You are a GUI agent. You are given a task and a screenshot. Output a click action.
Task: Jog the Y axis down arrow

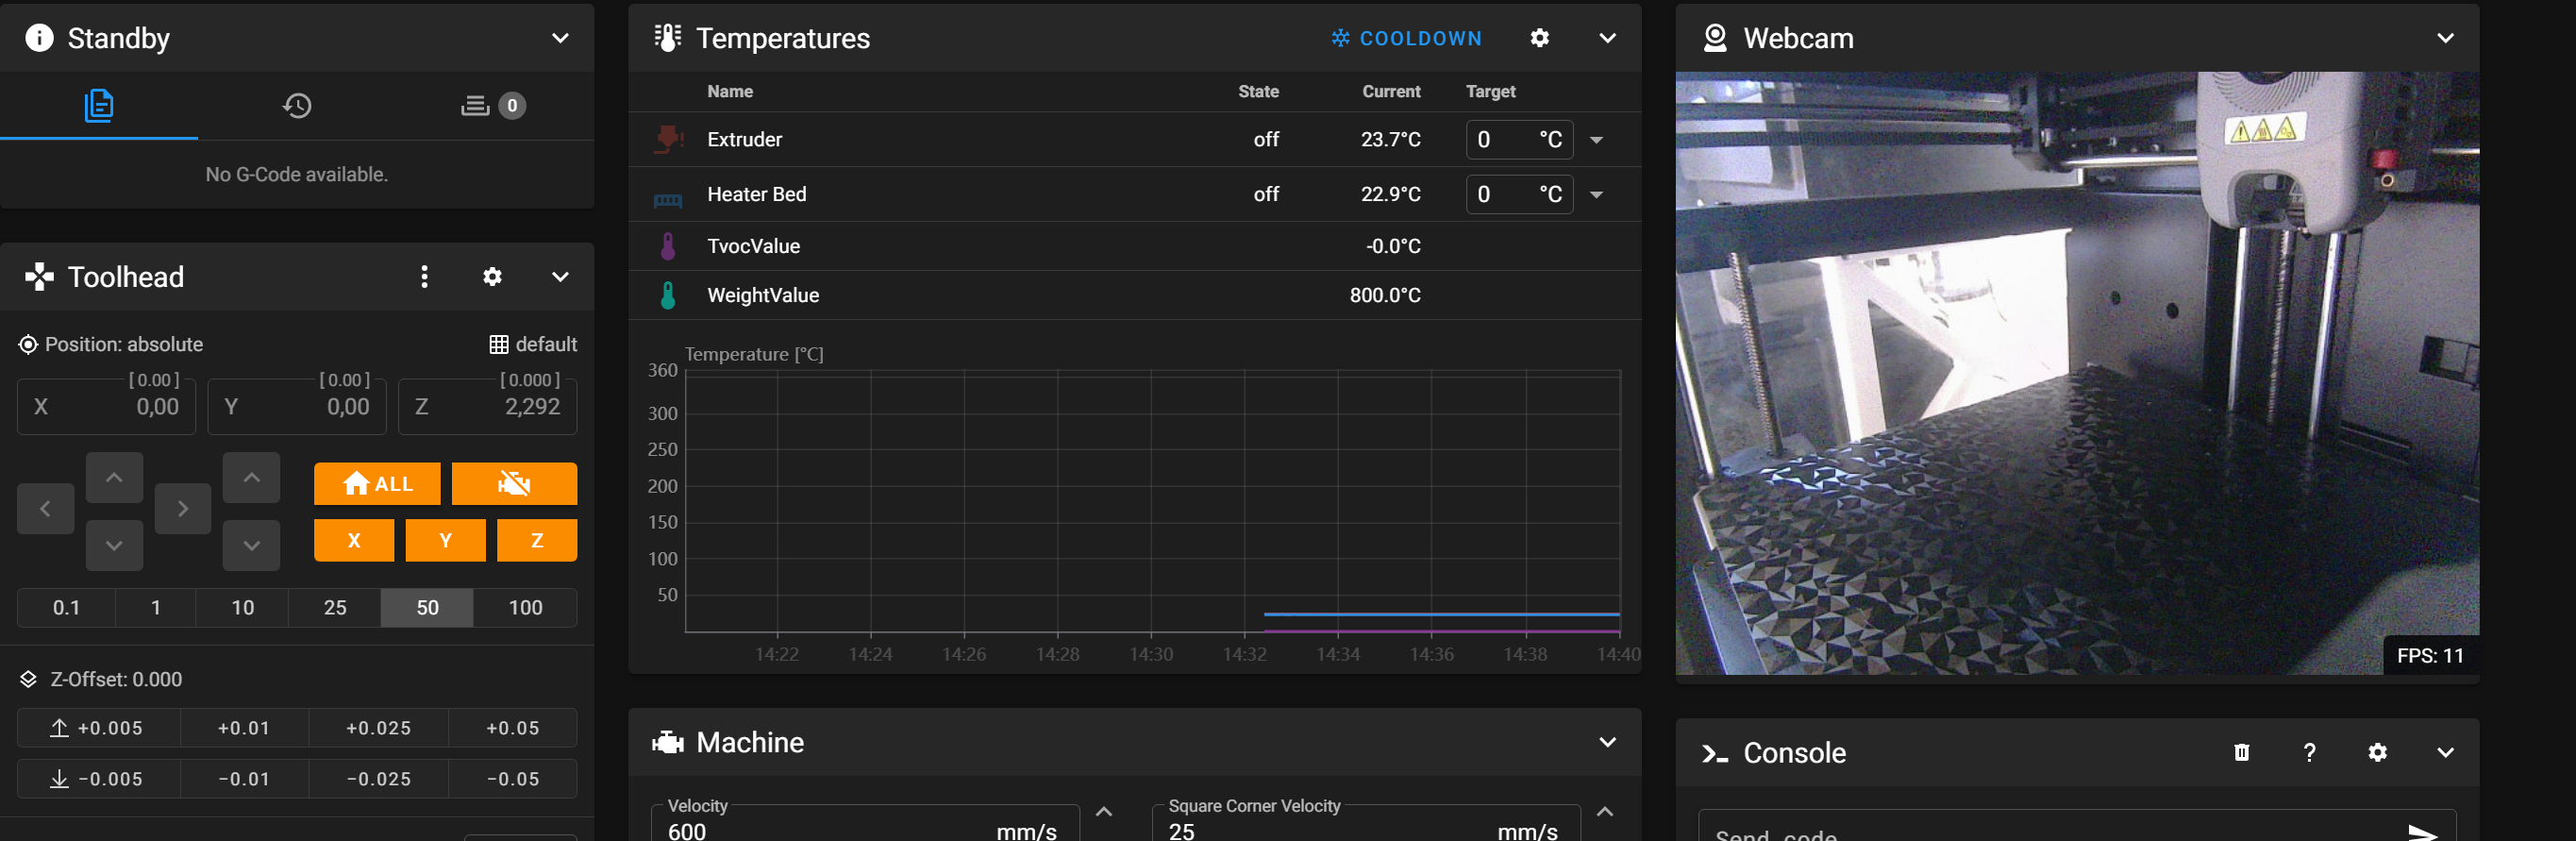(114, 546)
